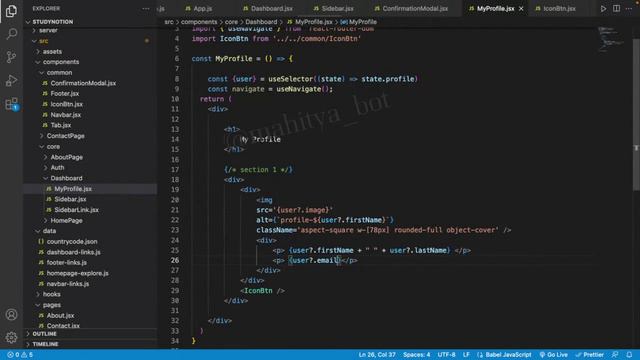640x360 pixels.
Task: Collapse the core folder
Action: coord(53,147)
